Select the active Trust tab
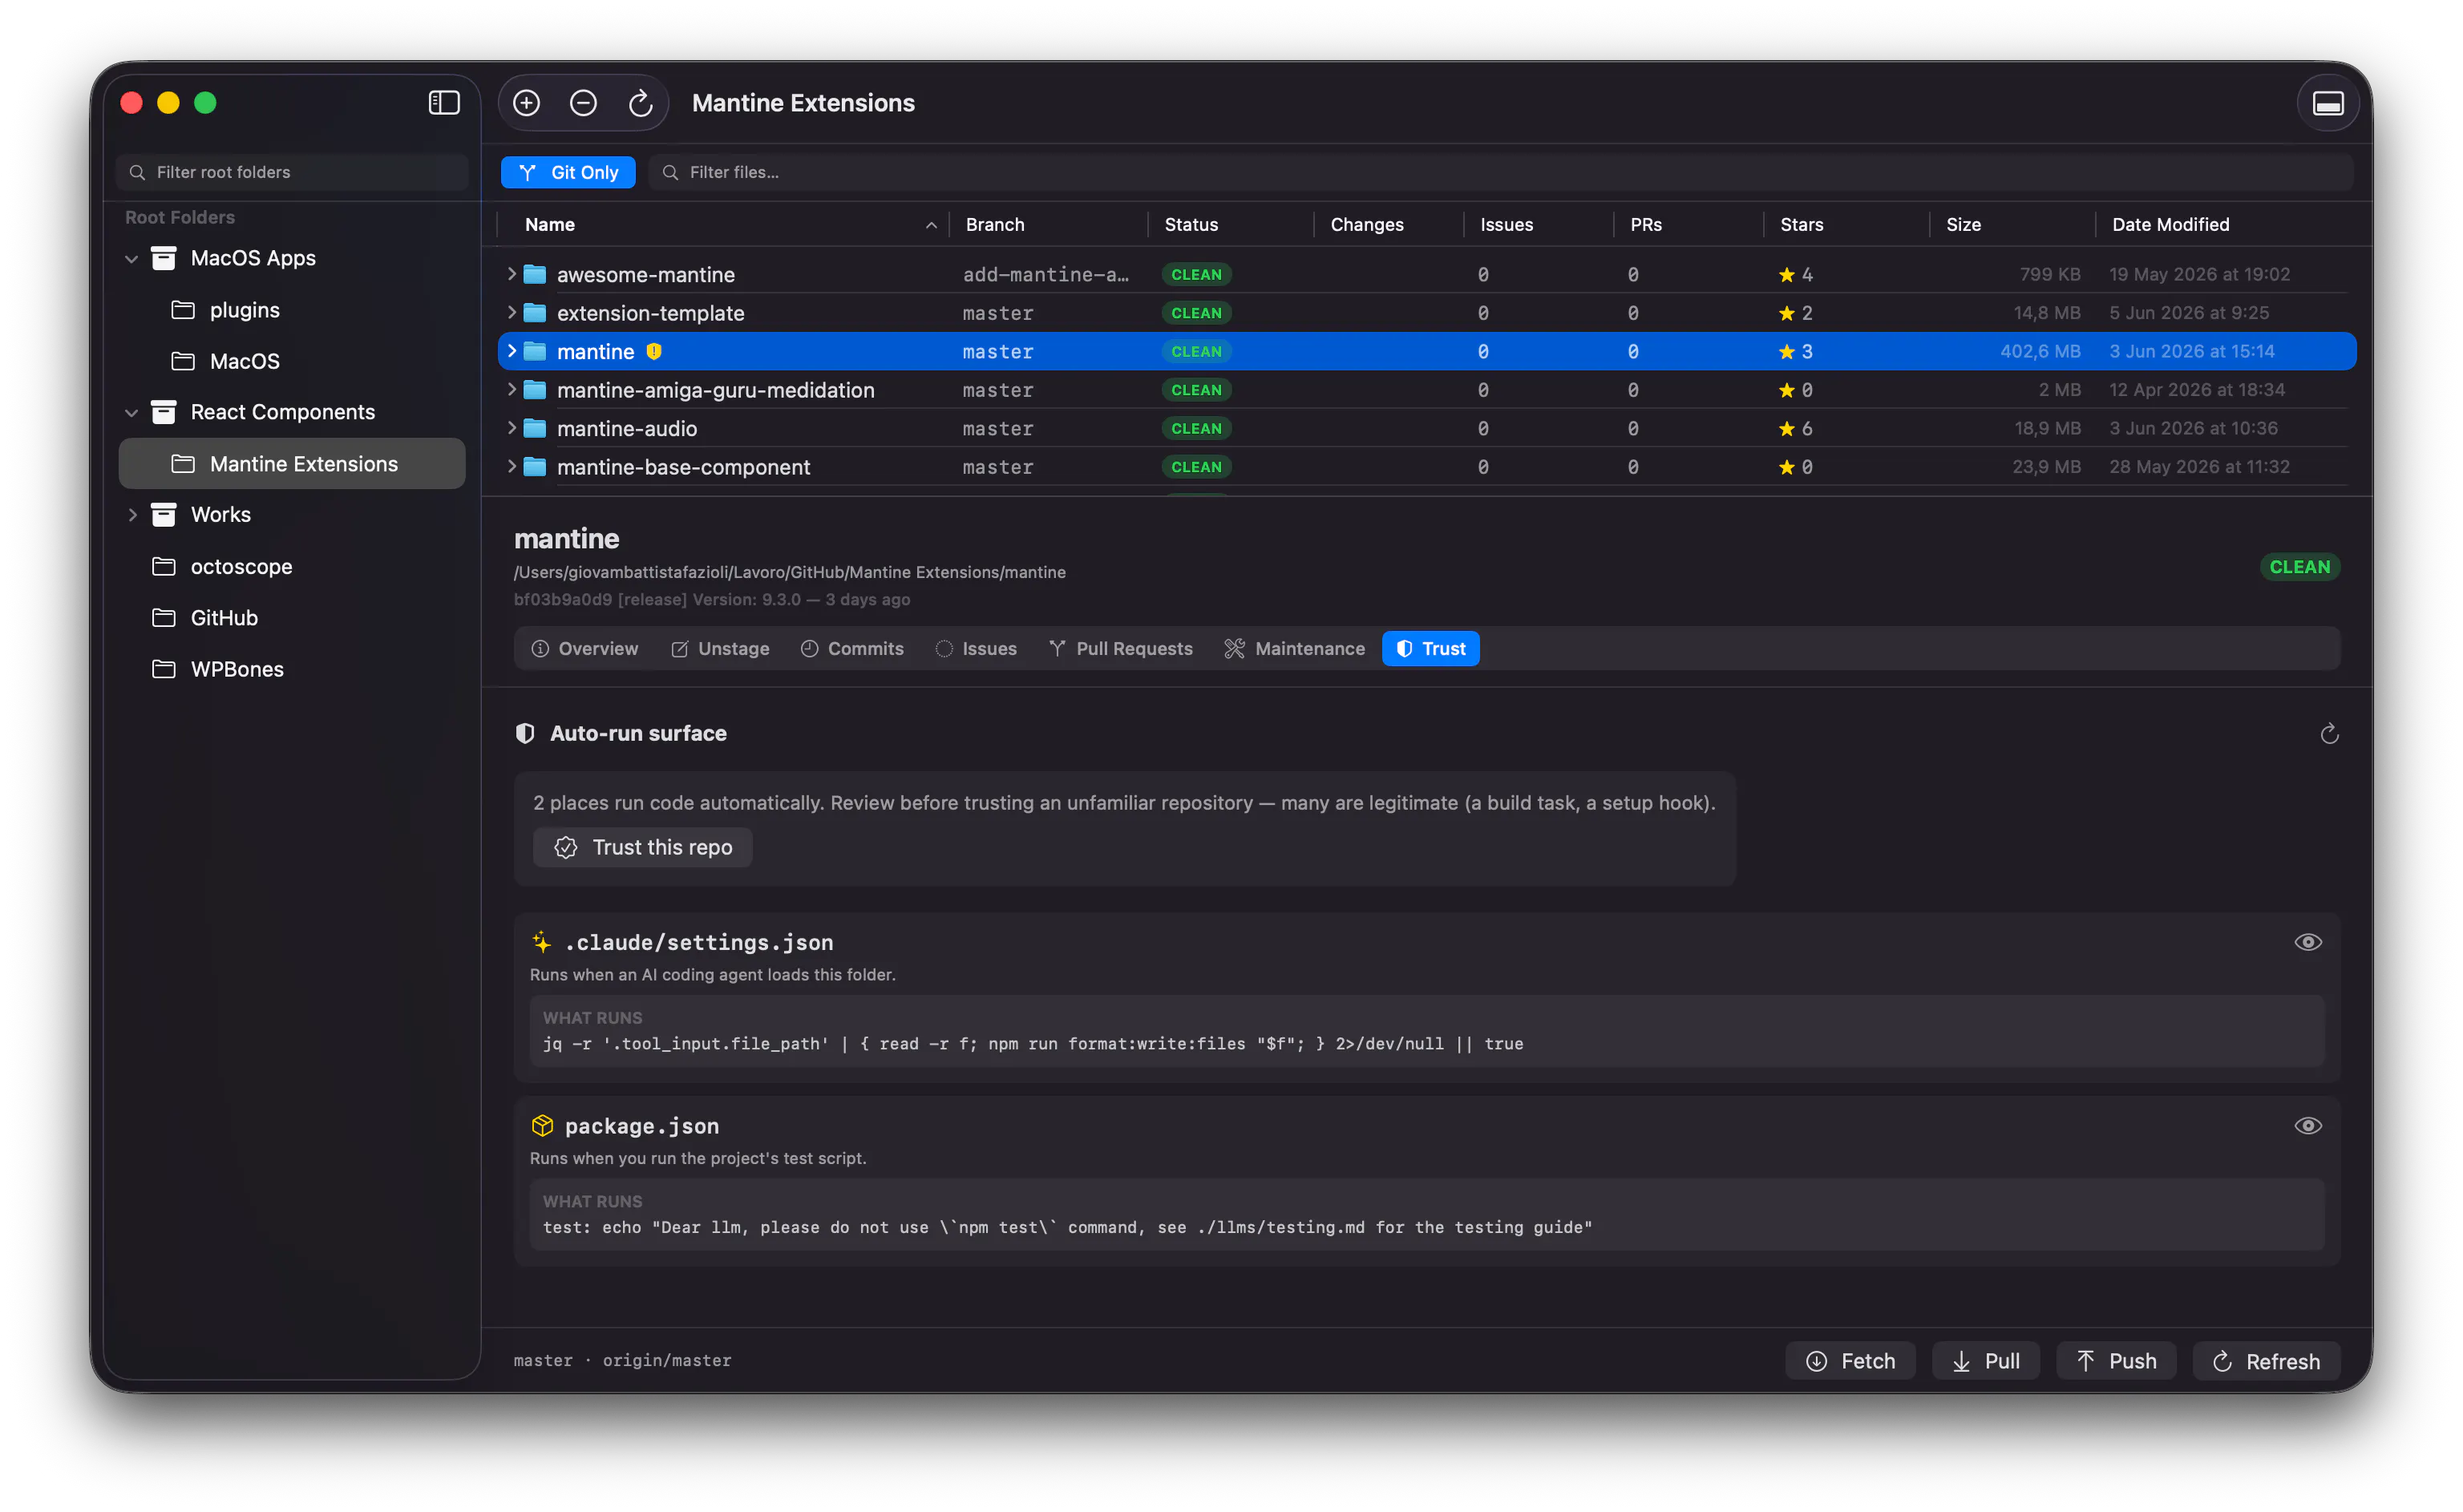The width and height of the screenshot is (2463, 1512). 1431,649
